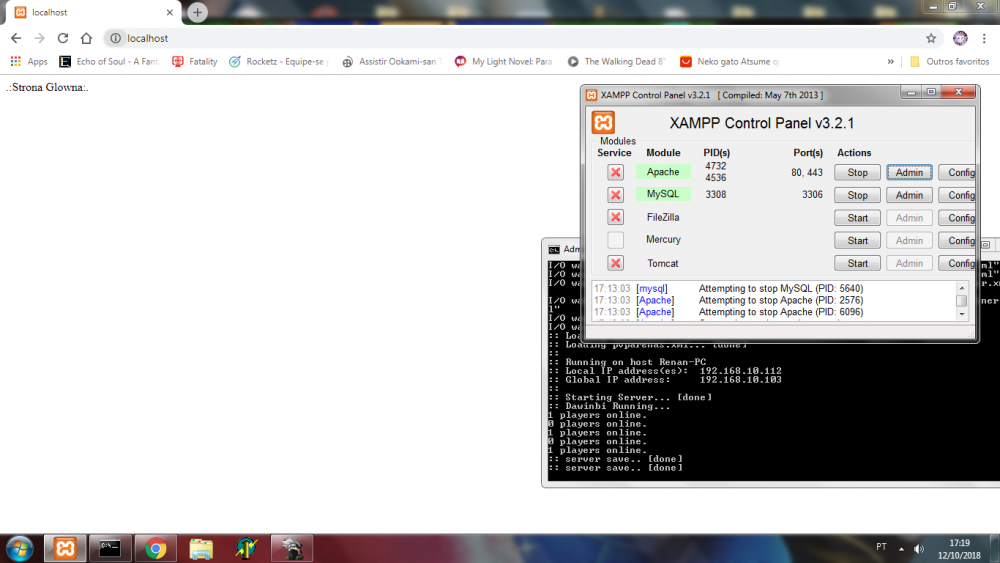This screenshot has height=563, width=1000.
Task: Bookmark this page with star icon
Action: click(931, 38)
